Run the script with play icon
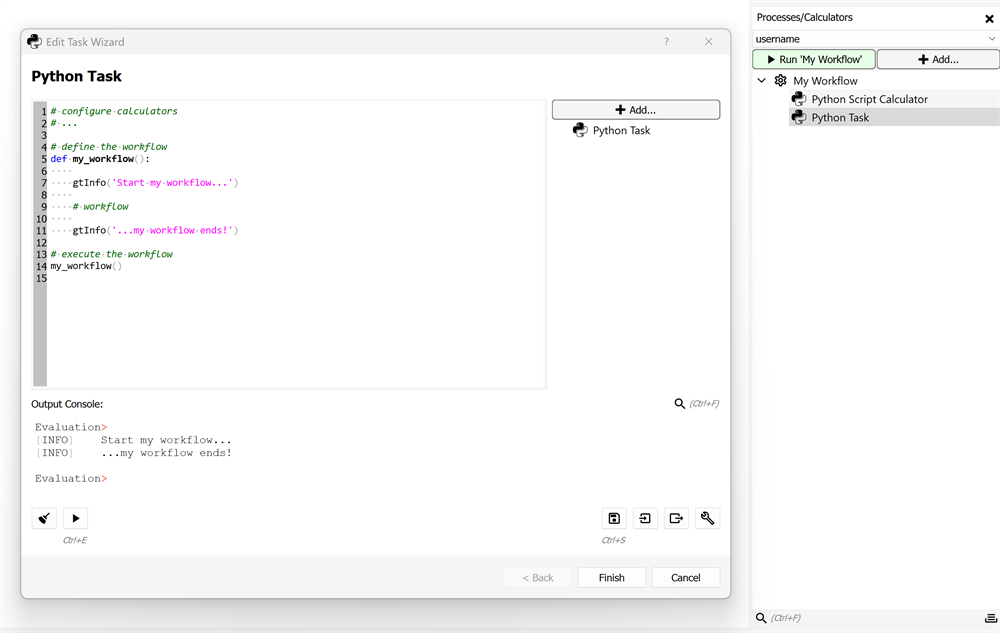This screenshot has width=1000, height=633. [x=75, y=518]
